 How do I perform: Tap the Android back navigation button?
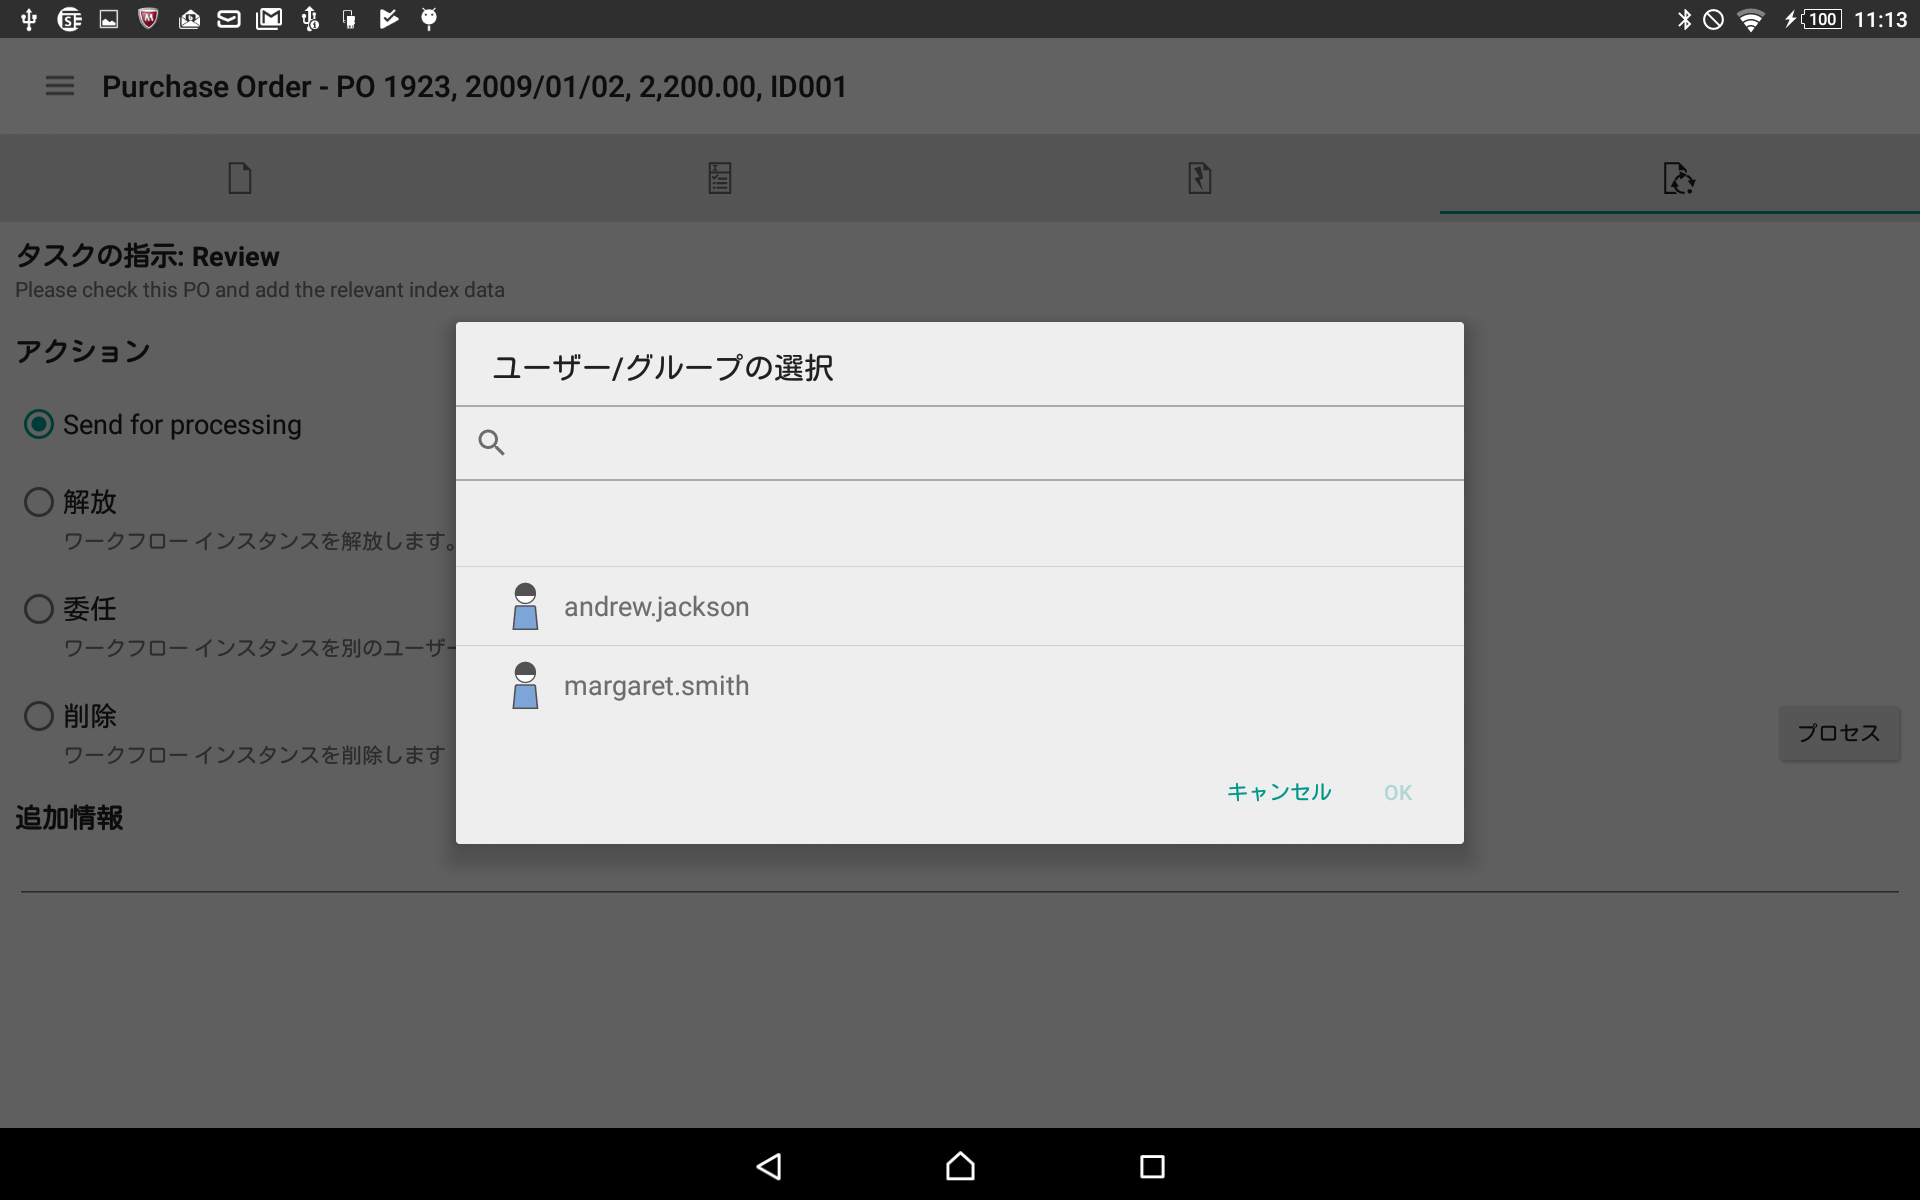point(768,1166)
